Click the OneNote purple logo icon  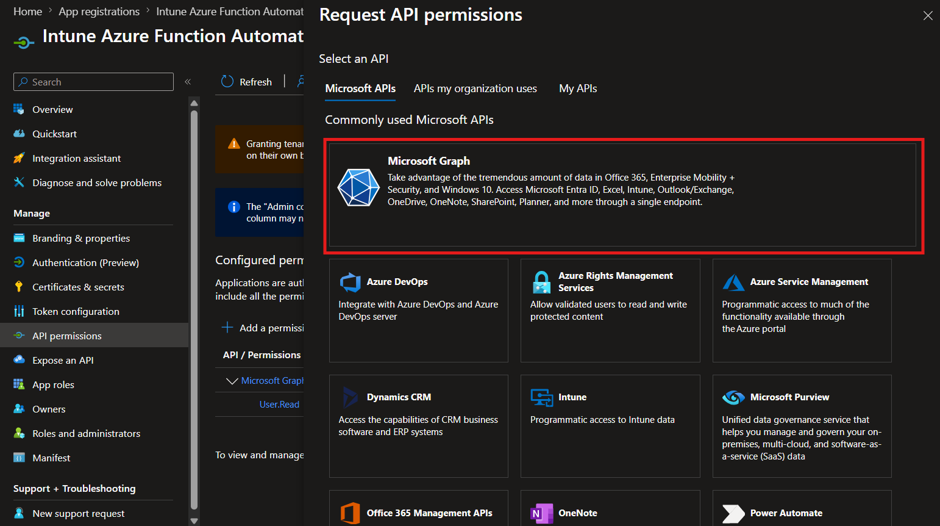coord(541,513)
